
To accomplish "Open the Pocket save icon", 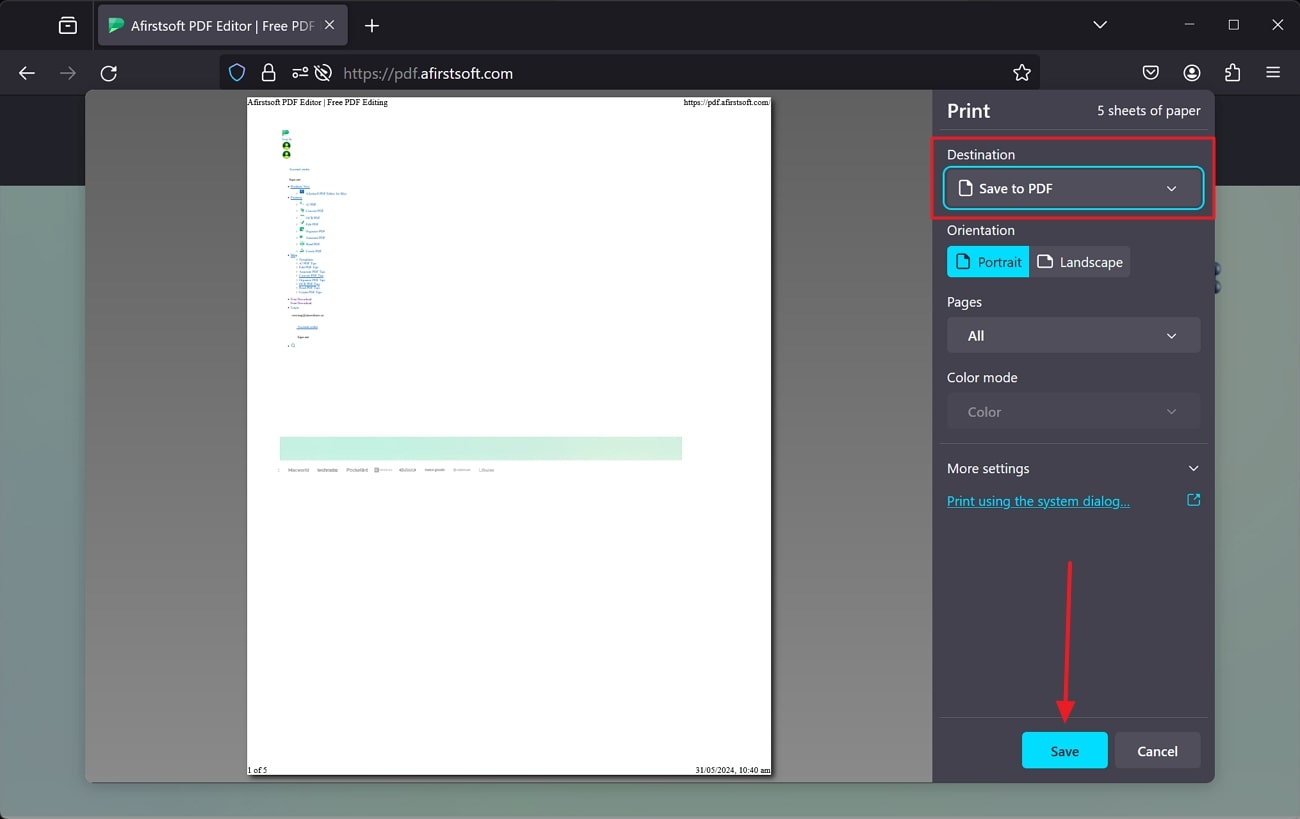I will coord(1151,73).
